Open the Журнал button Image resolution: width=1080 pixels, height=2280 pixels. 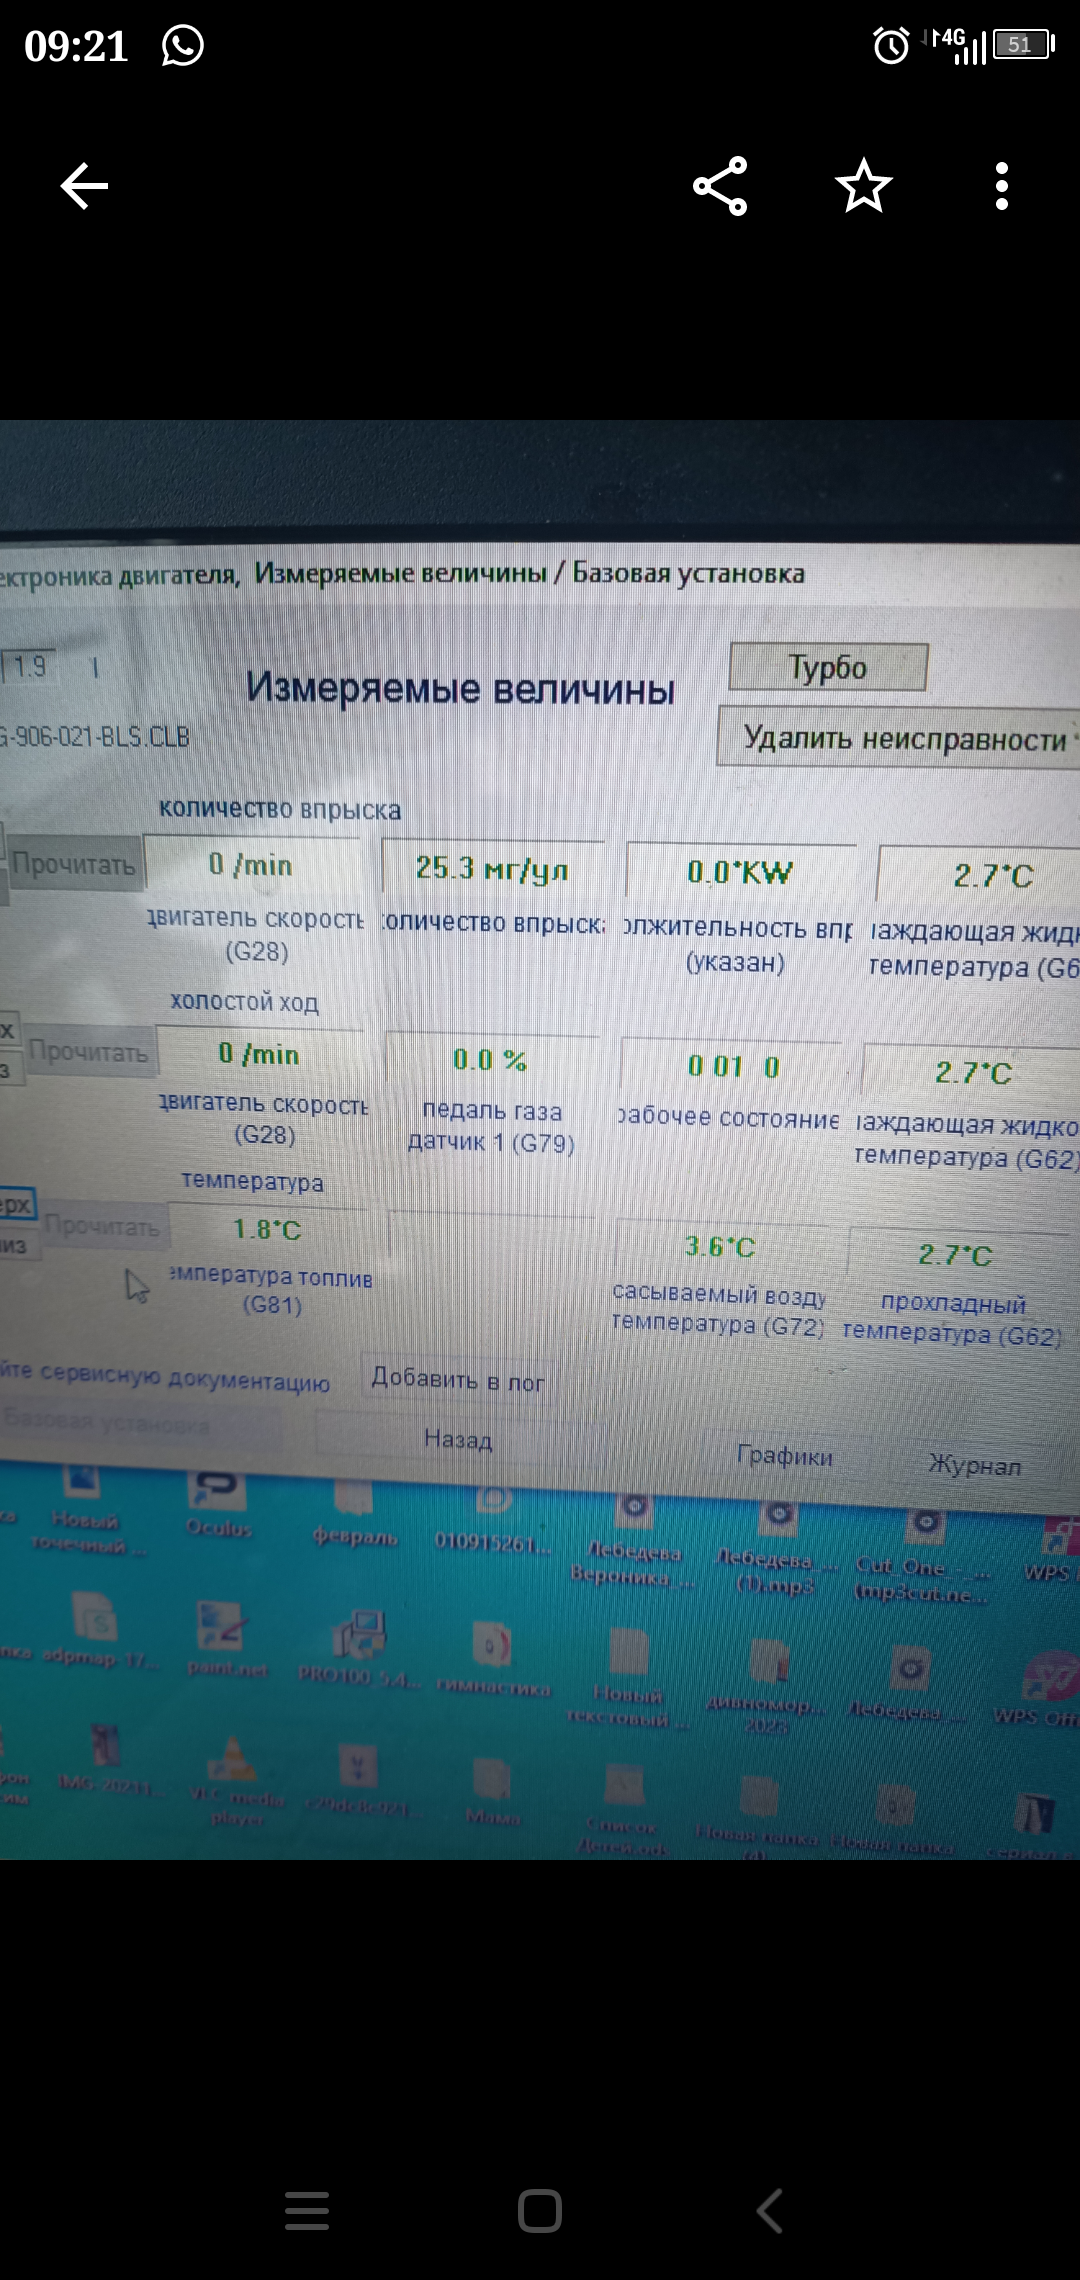click(x=975, y=1465)
